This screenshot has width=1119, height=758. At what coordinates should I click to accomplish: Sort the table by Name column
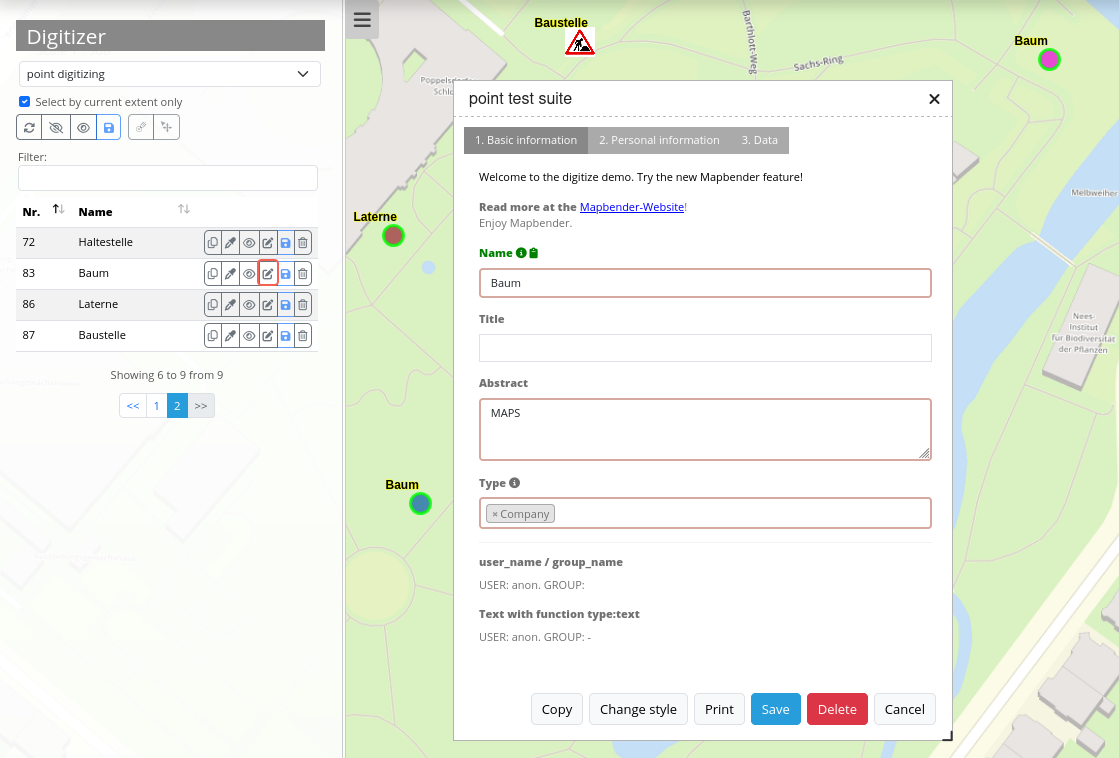(183, 210)
